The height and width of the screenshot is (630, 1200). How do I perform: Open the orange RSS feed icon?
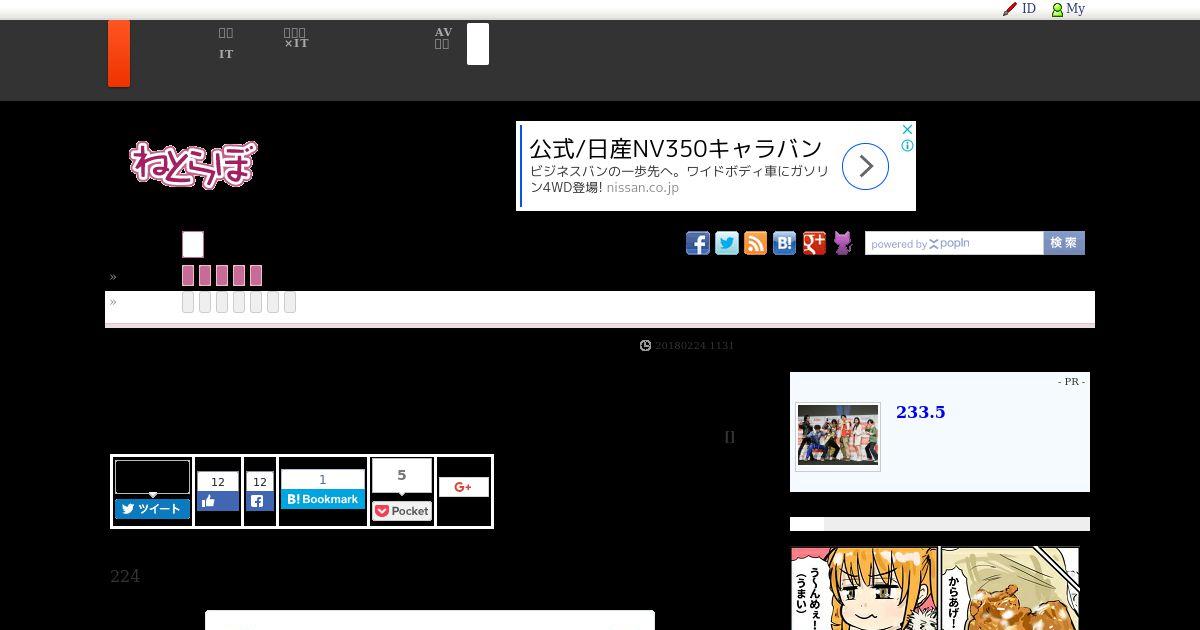(x=756, y=243)
